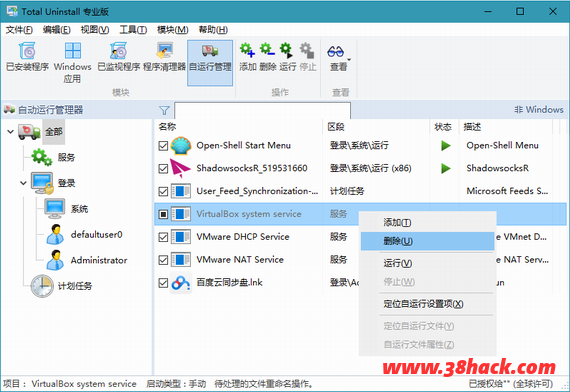Image resolution: width=570 pixels, height=392 pixels.
Task: Select the VMware NAT Service row name
Action: pyautogui.click(x=240, y=260)
